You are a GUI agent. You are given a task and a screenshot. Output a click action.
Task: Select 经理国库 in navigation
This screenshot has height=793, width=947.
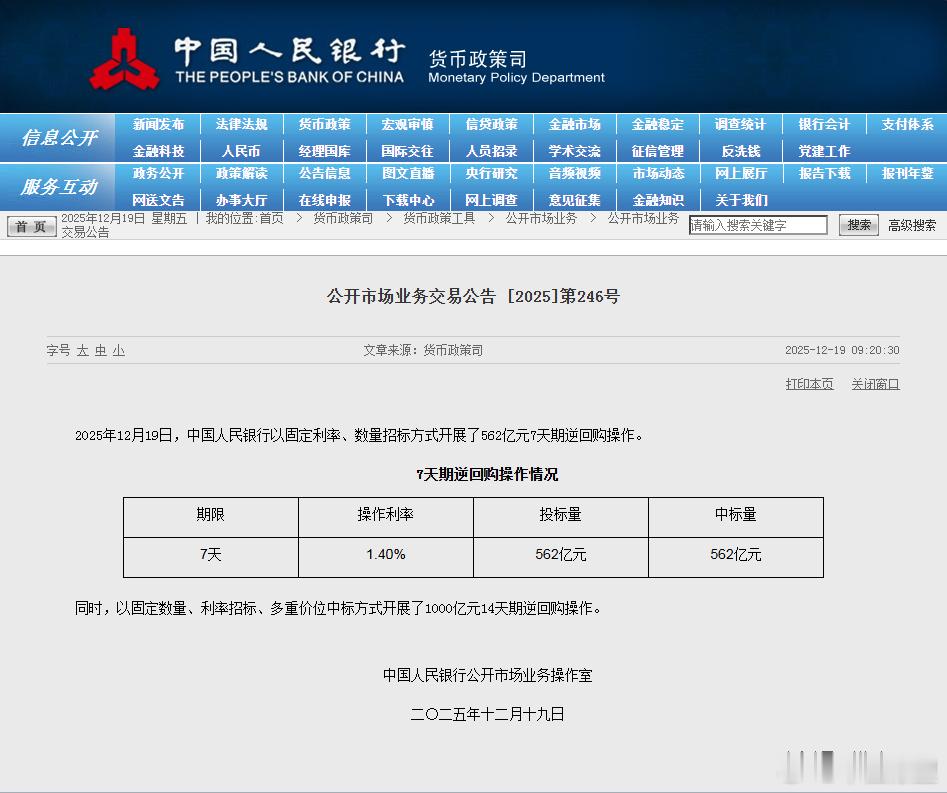point(325,151)
